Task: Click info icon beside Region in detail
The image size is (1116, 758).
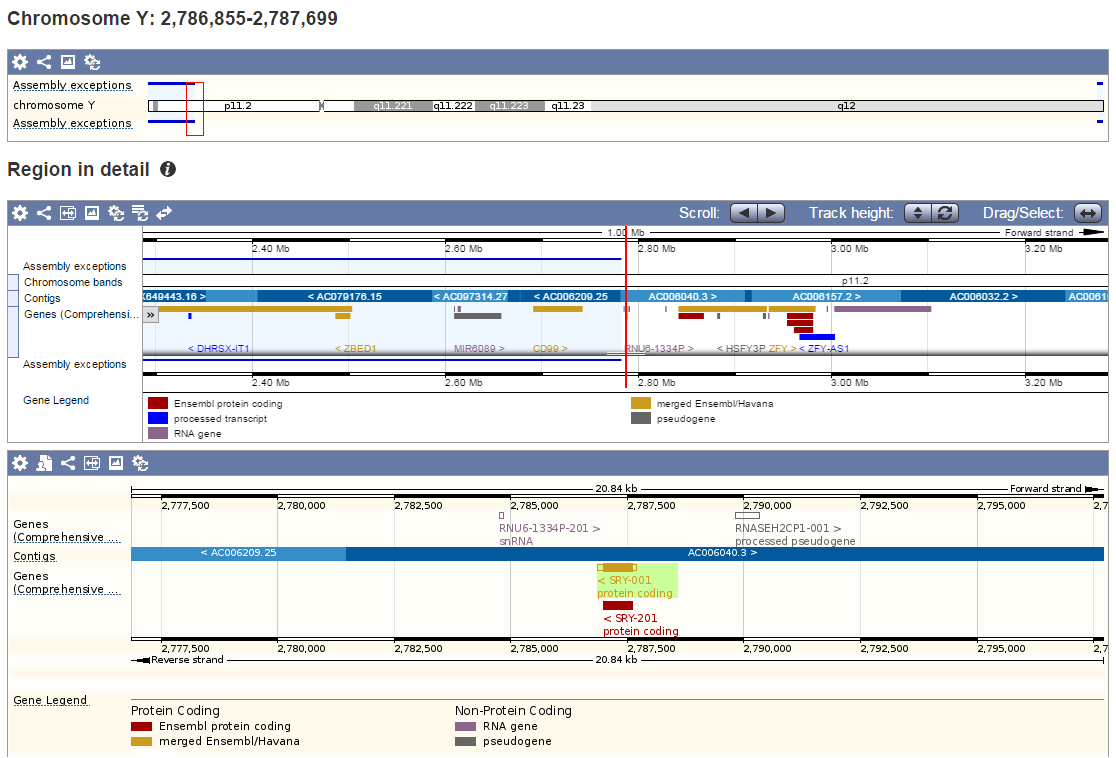Action: tap(168, 170)
